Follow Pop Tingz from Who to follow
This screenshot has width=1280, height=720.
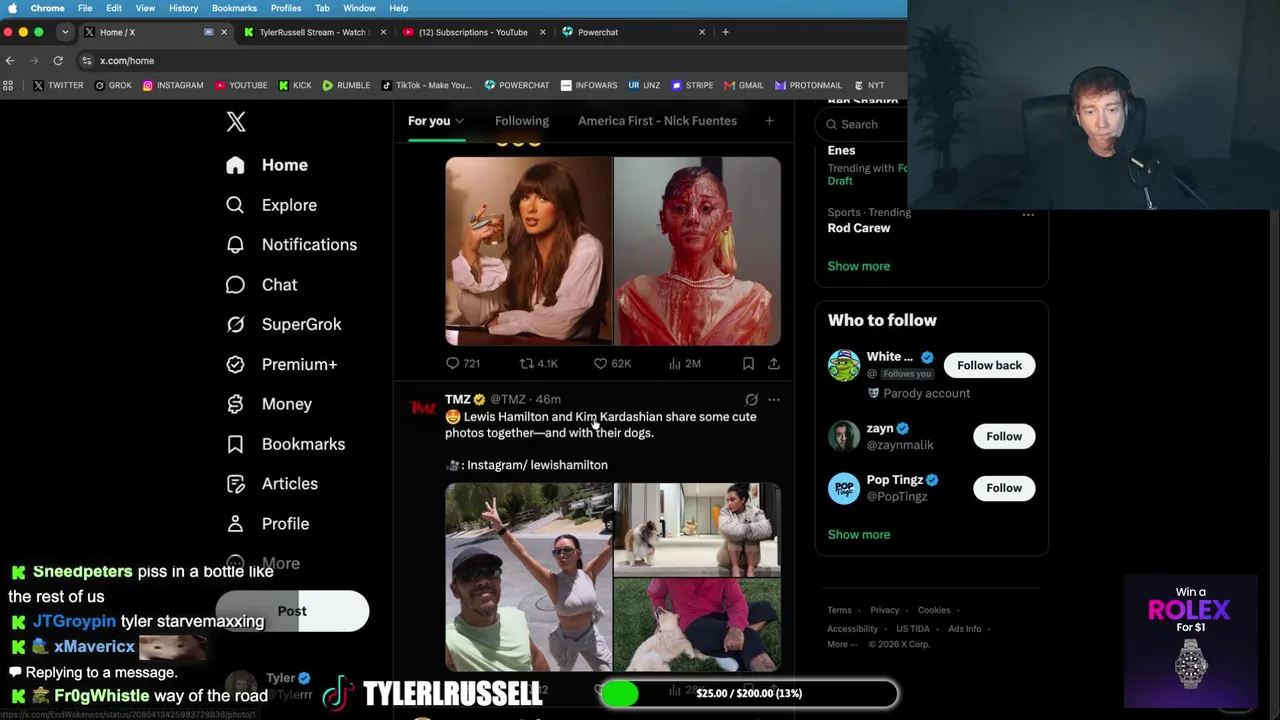(x=1004, y=488)
